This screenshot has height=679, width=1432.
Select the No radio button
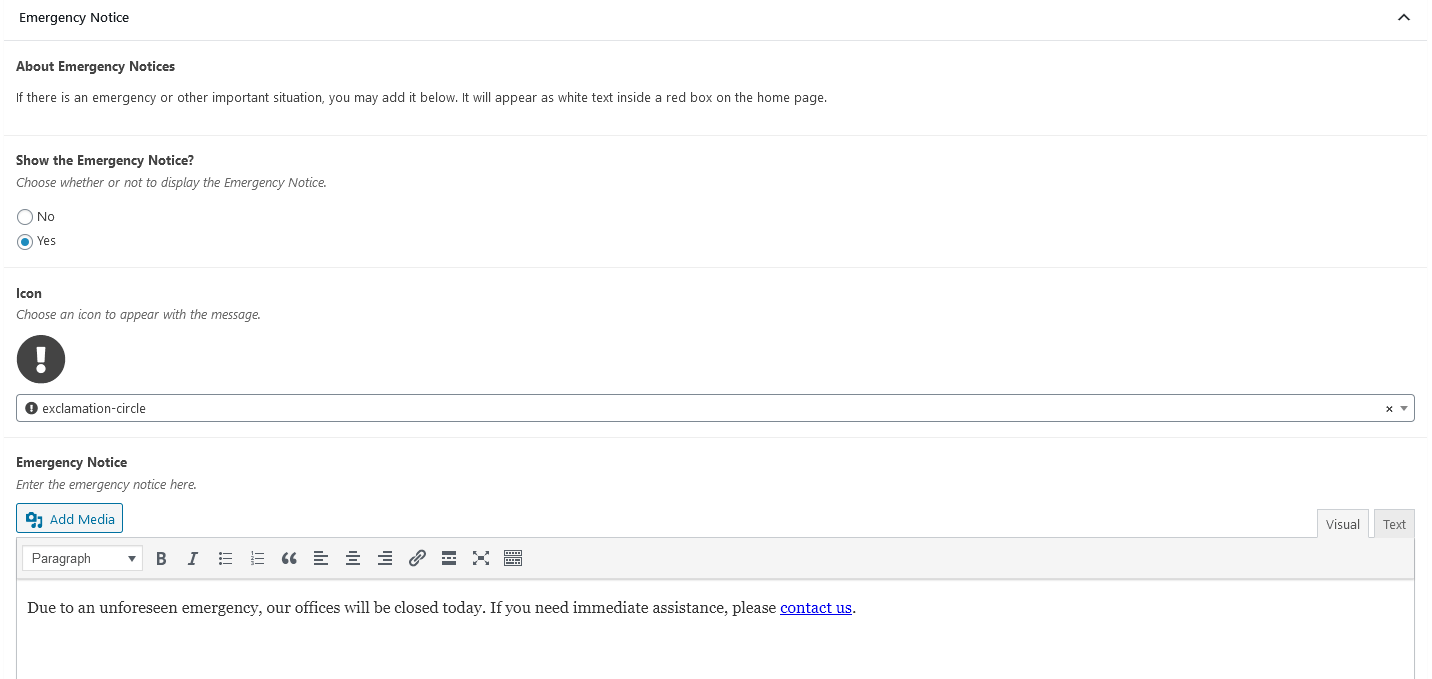(x=25, y=217)
